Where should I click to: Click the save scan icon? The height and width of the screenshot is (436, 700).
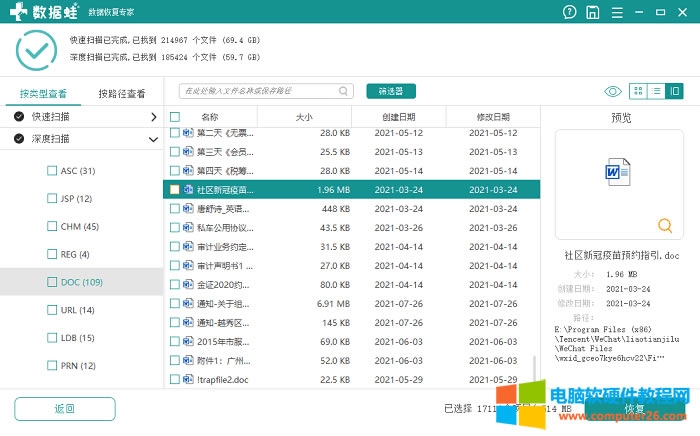click(593, 12)
